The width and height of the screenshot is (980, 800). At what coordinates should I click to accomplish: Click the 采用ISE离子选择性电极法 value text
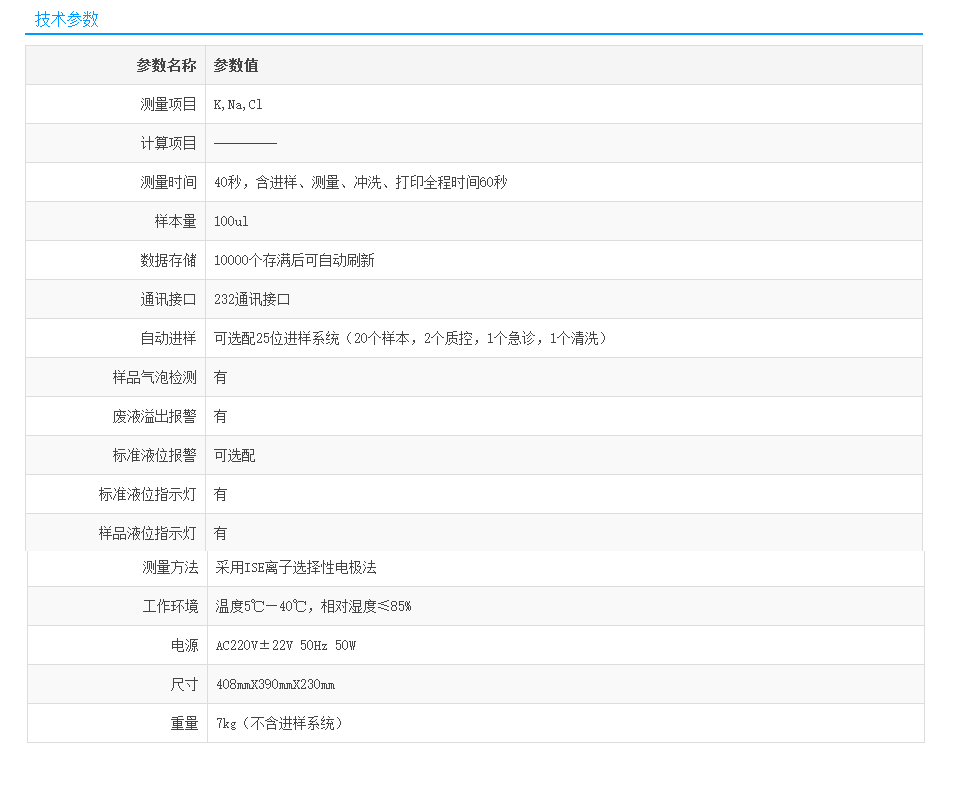[x=295, y=567]
